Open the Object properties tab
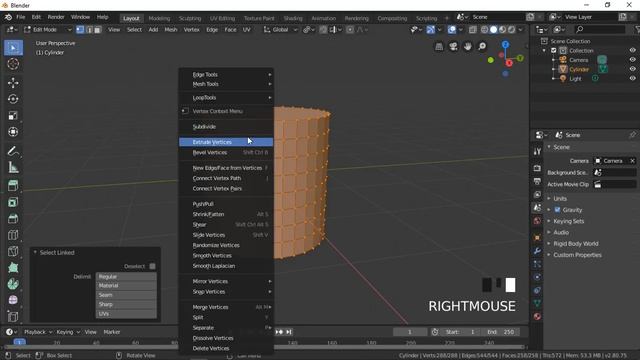The image size is (640, 360). click(537, 237)
